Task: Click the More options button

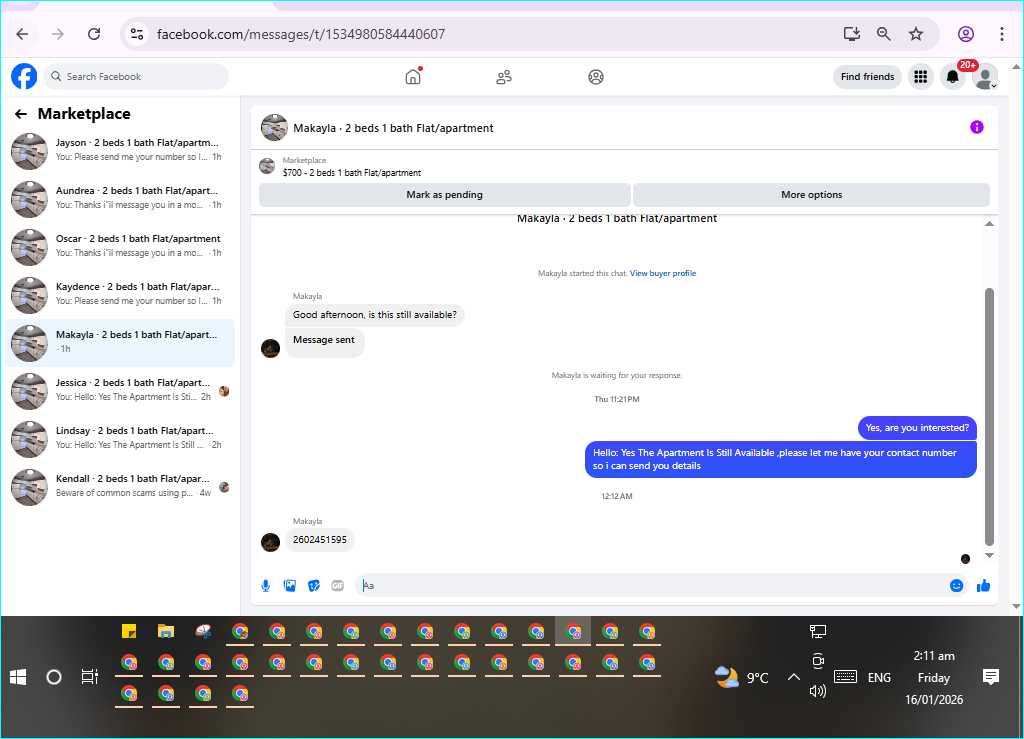Action: point(812,195)
